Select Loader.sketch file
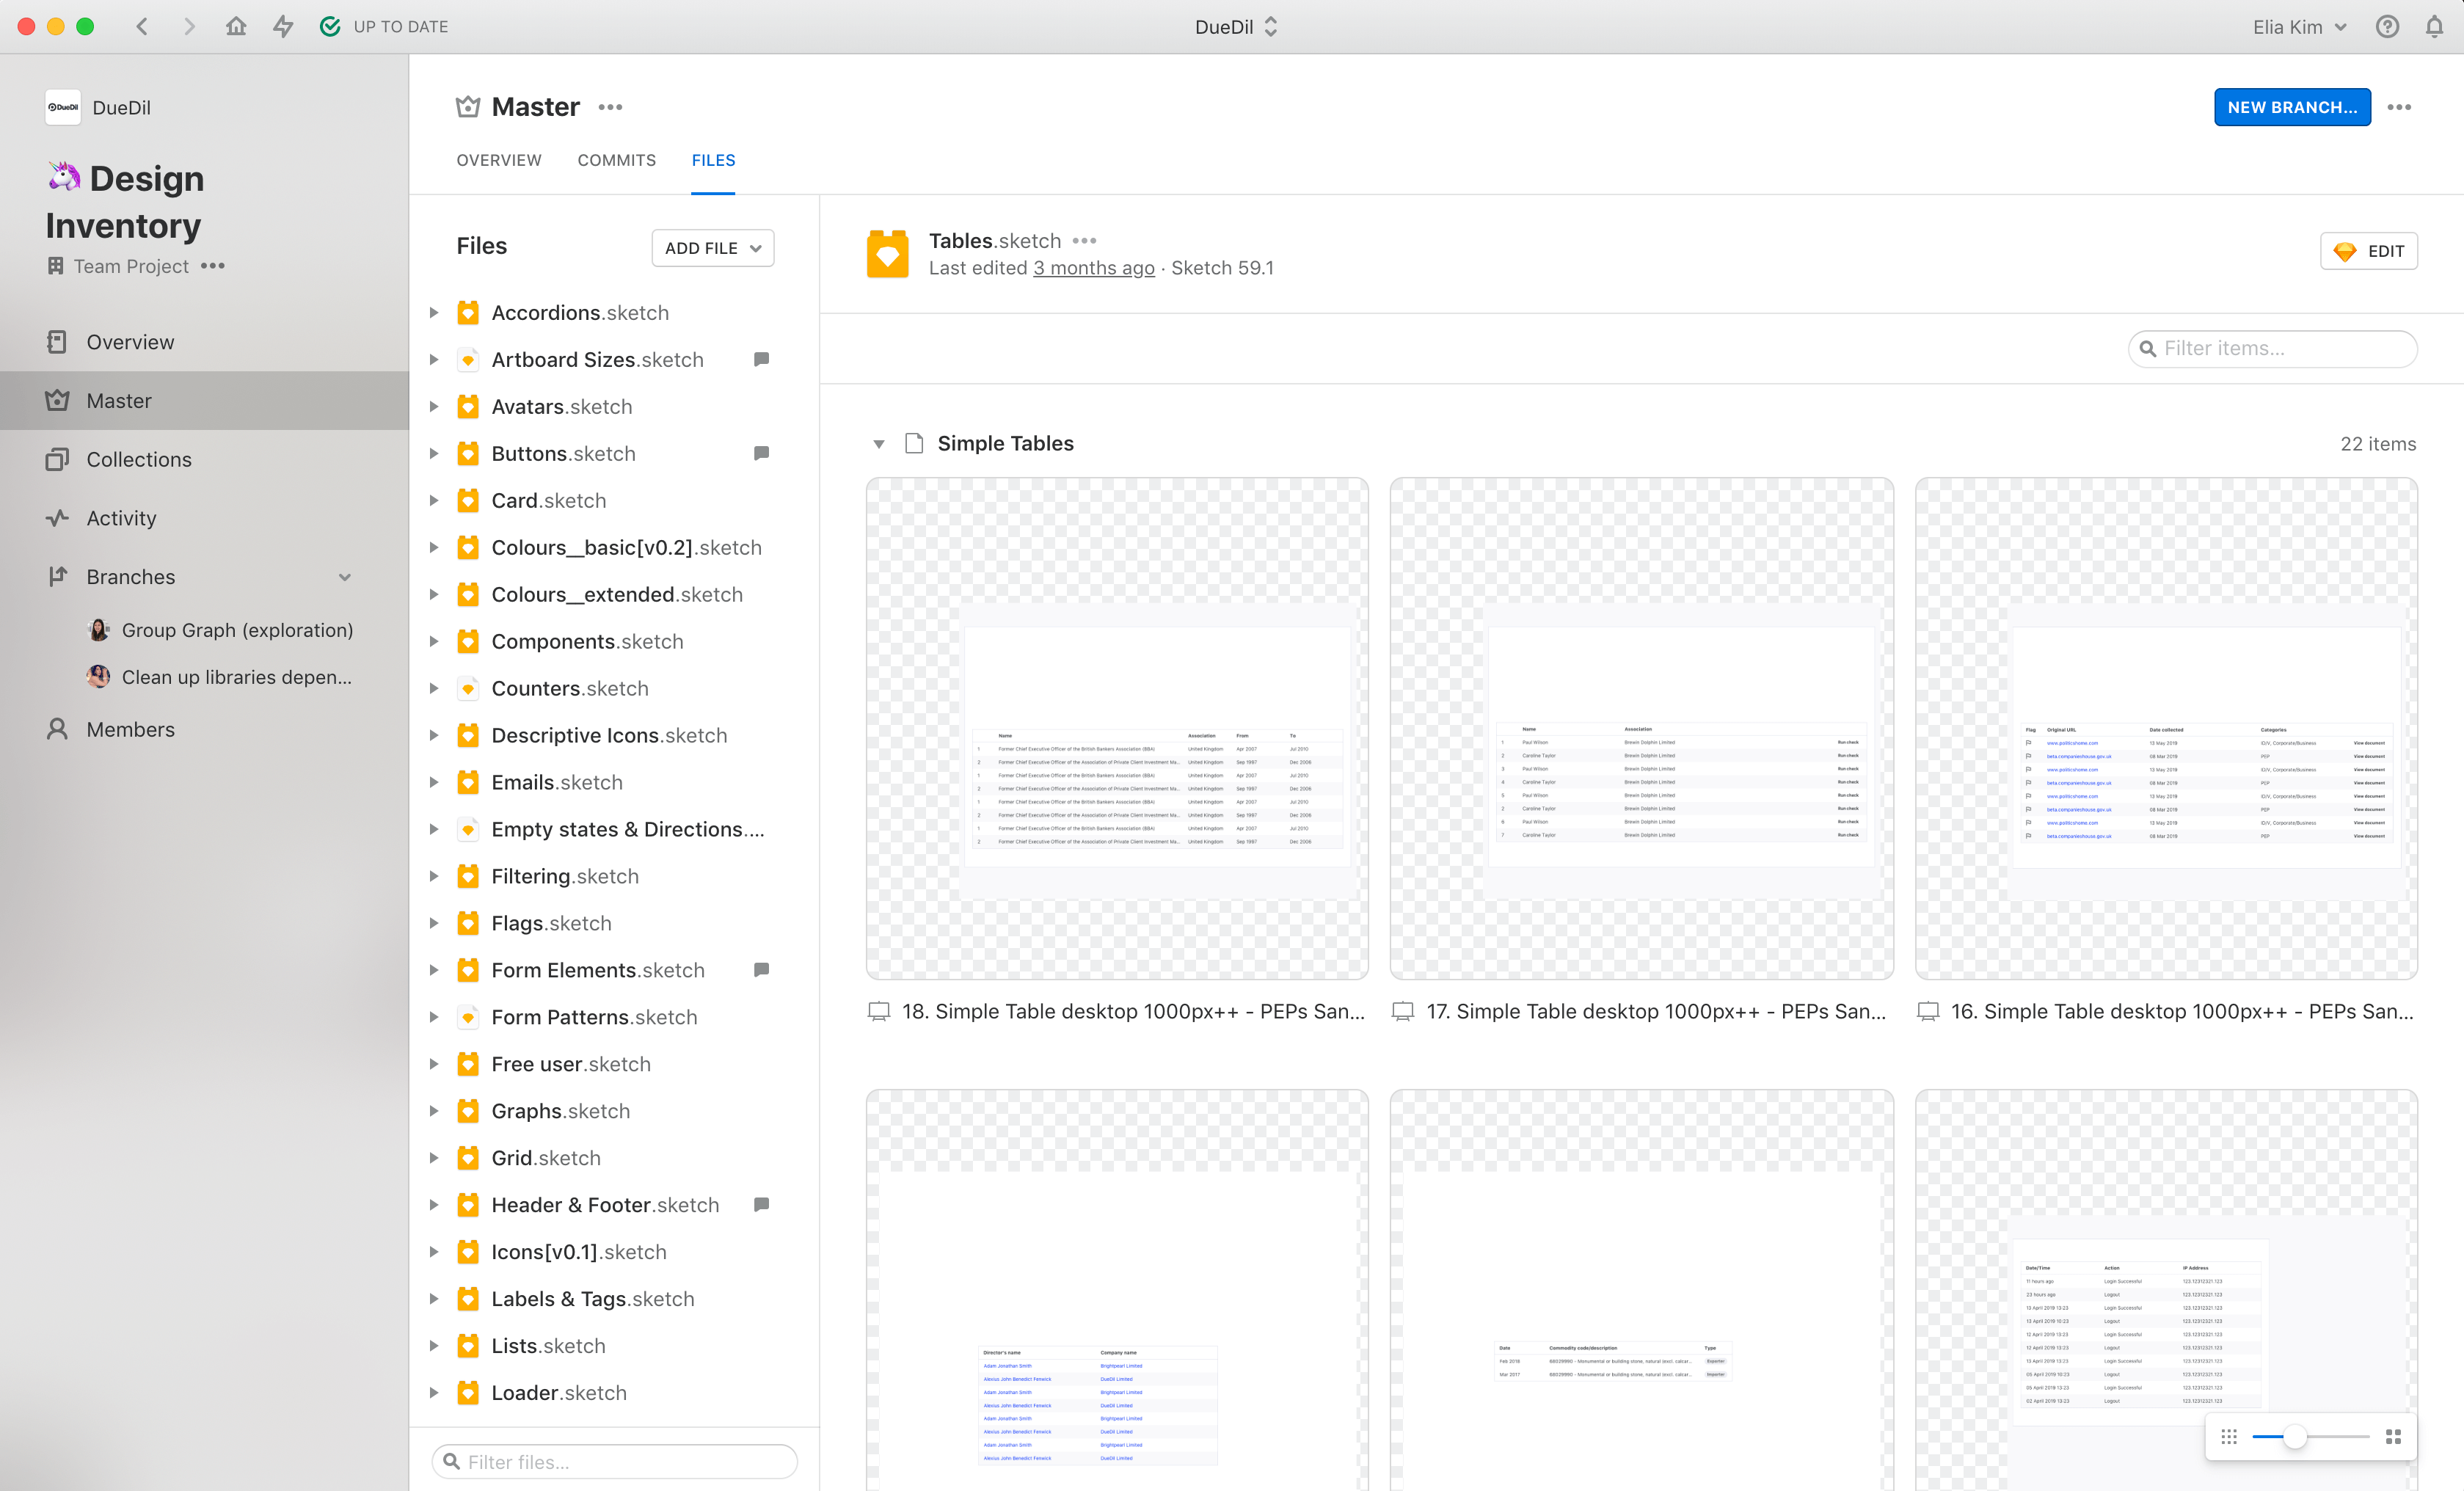The width and height of the screenshot is (2464, 1491). click(559, 1393)
